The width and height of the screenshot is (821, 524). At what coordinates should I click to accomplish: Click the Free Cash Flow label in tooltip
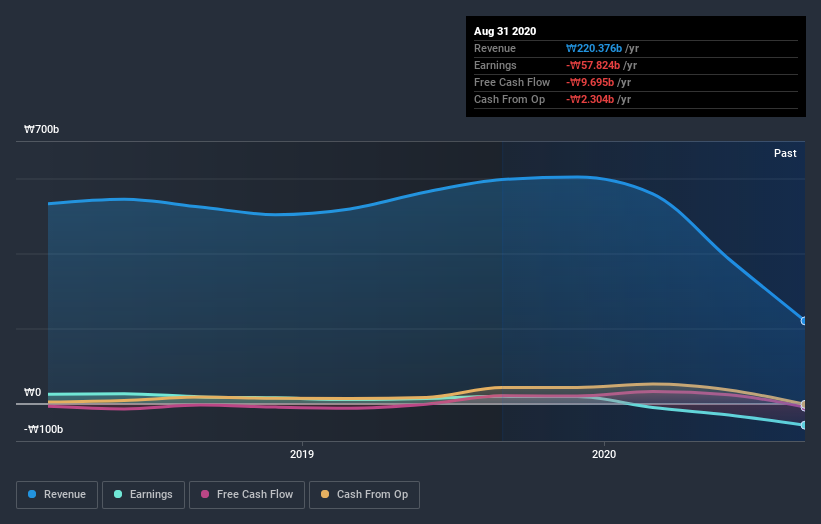512,82
